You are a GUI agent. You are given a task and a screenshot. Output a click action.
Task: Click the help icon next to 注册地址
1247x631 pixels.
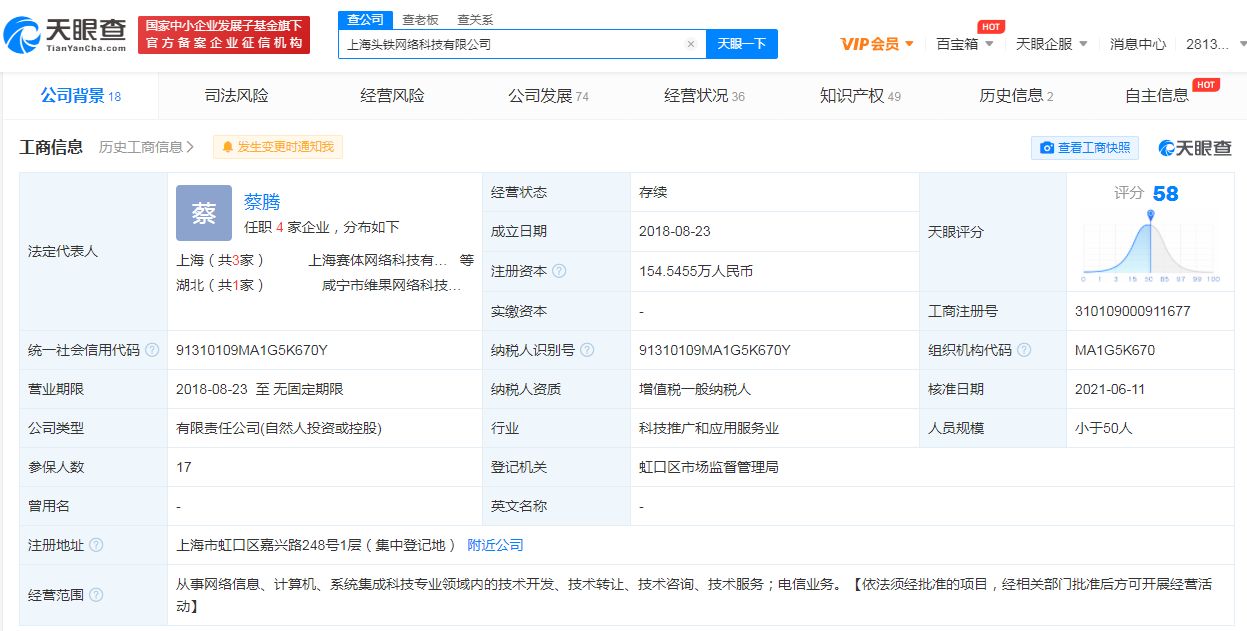[96, 545]
